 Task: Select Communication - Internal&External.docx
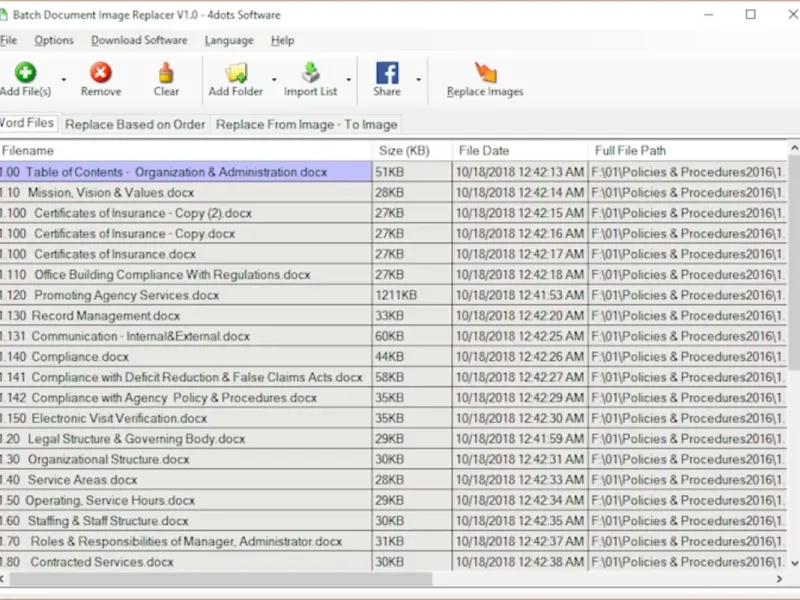[186, 336]
